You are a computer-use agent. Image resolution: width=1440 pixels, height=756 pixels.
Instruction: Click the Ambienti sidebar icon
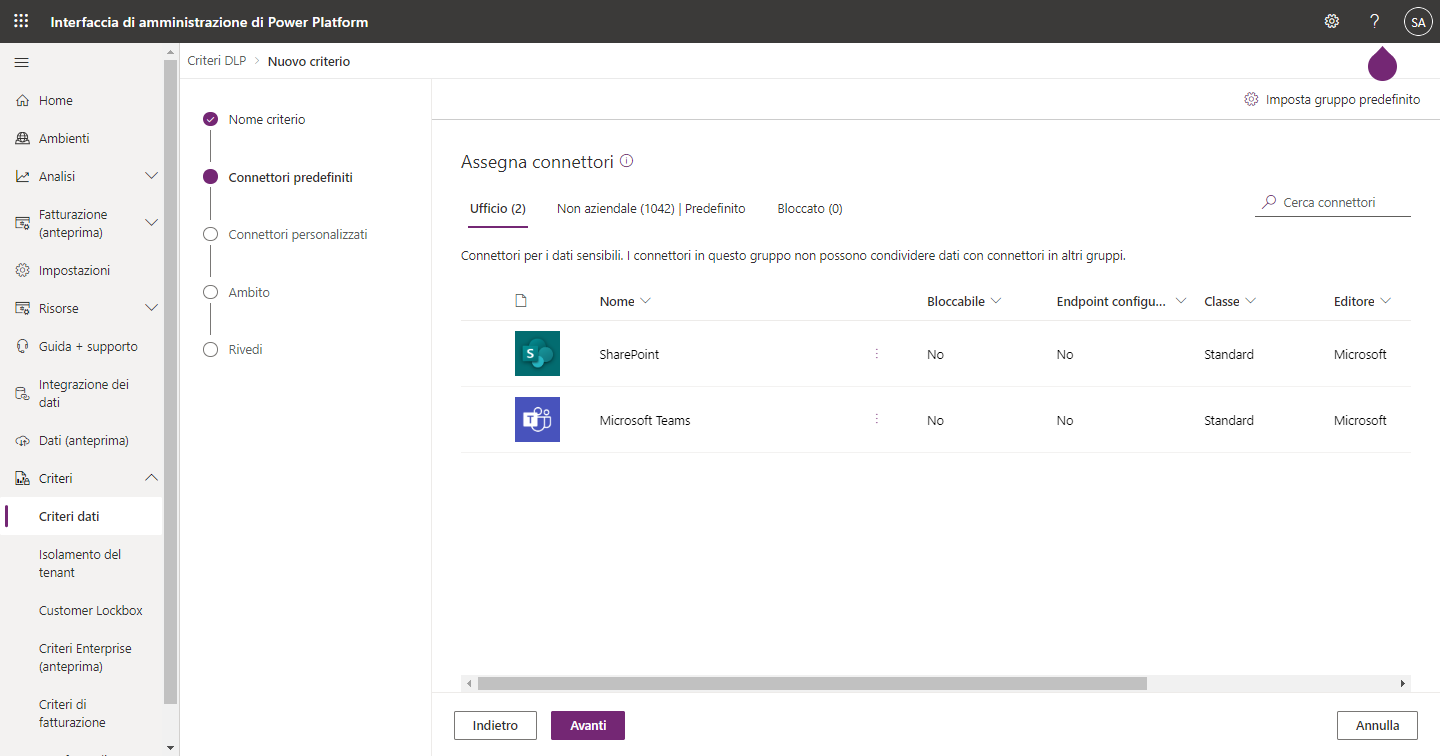click(22, 139)
